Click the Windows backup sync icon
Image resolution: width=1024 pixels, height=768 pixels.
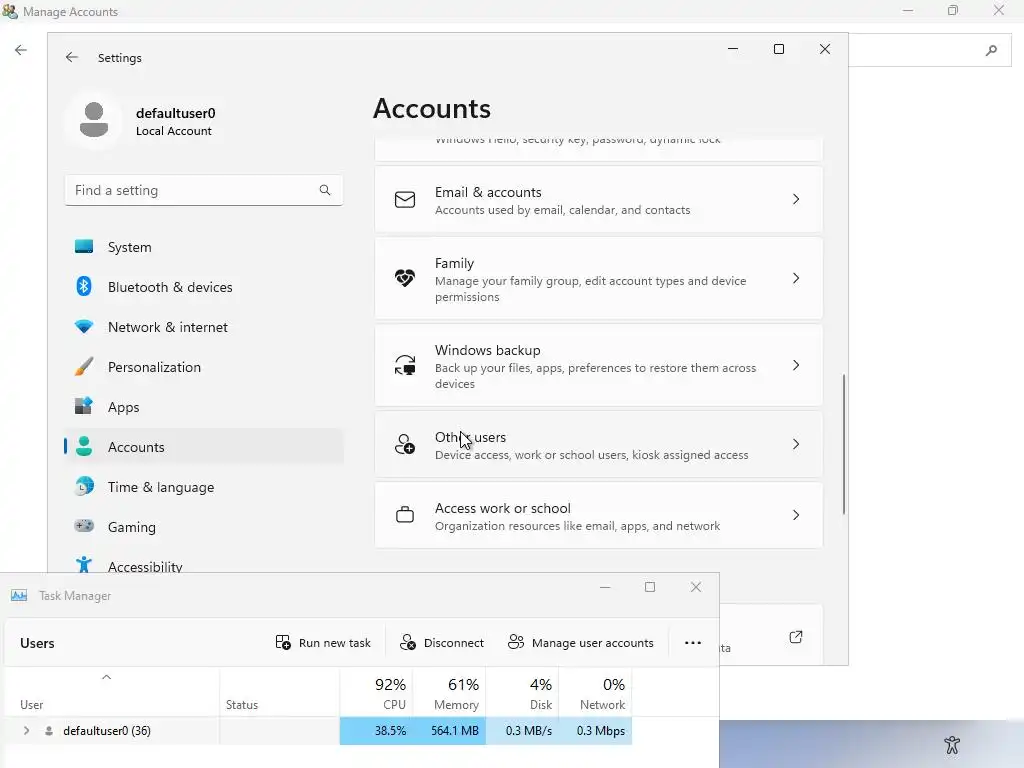[405, 365]
